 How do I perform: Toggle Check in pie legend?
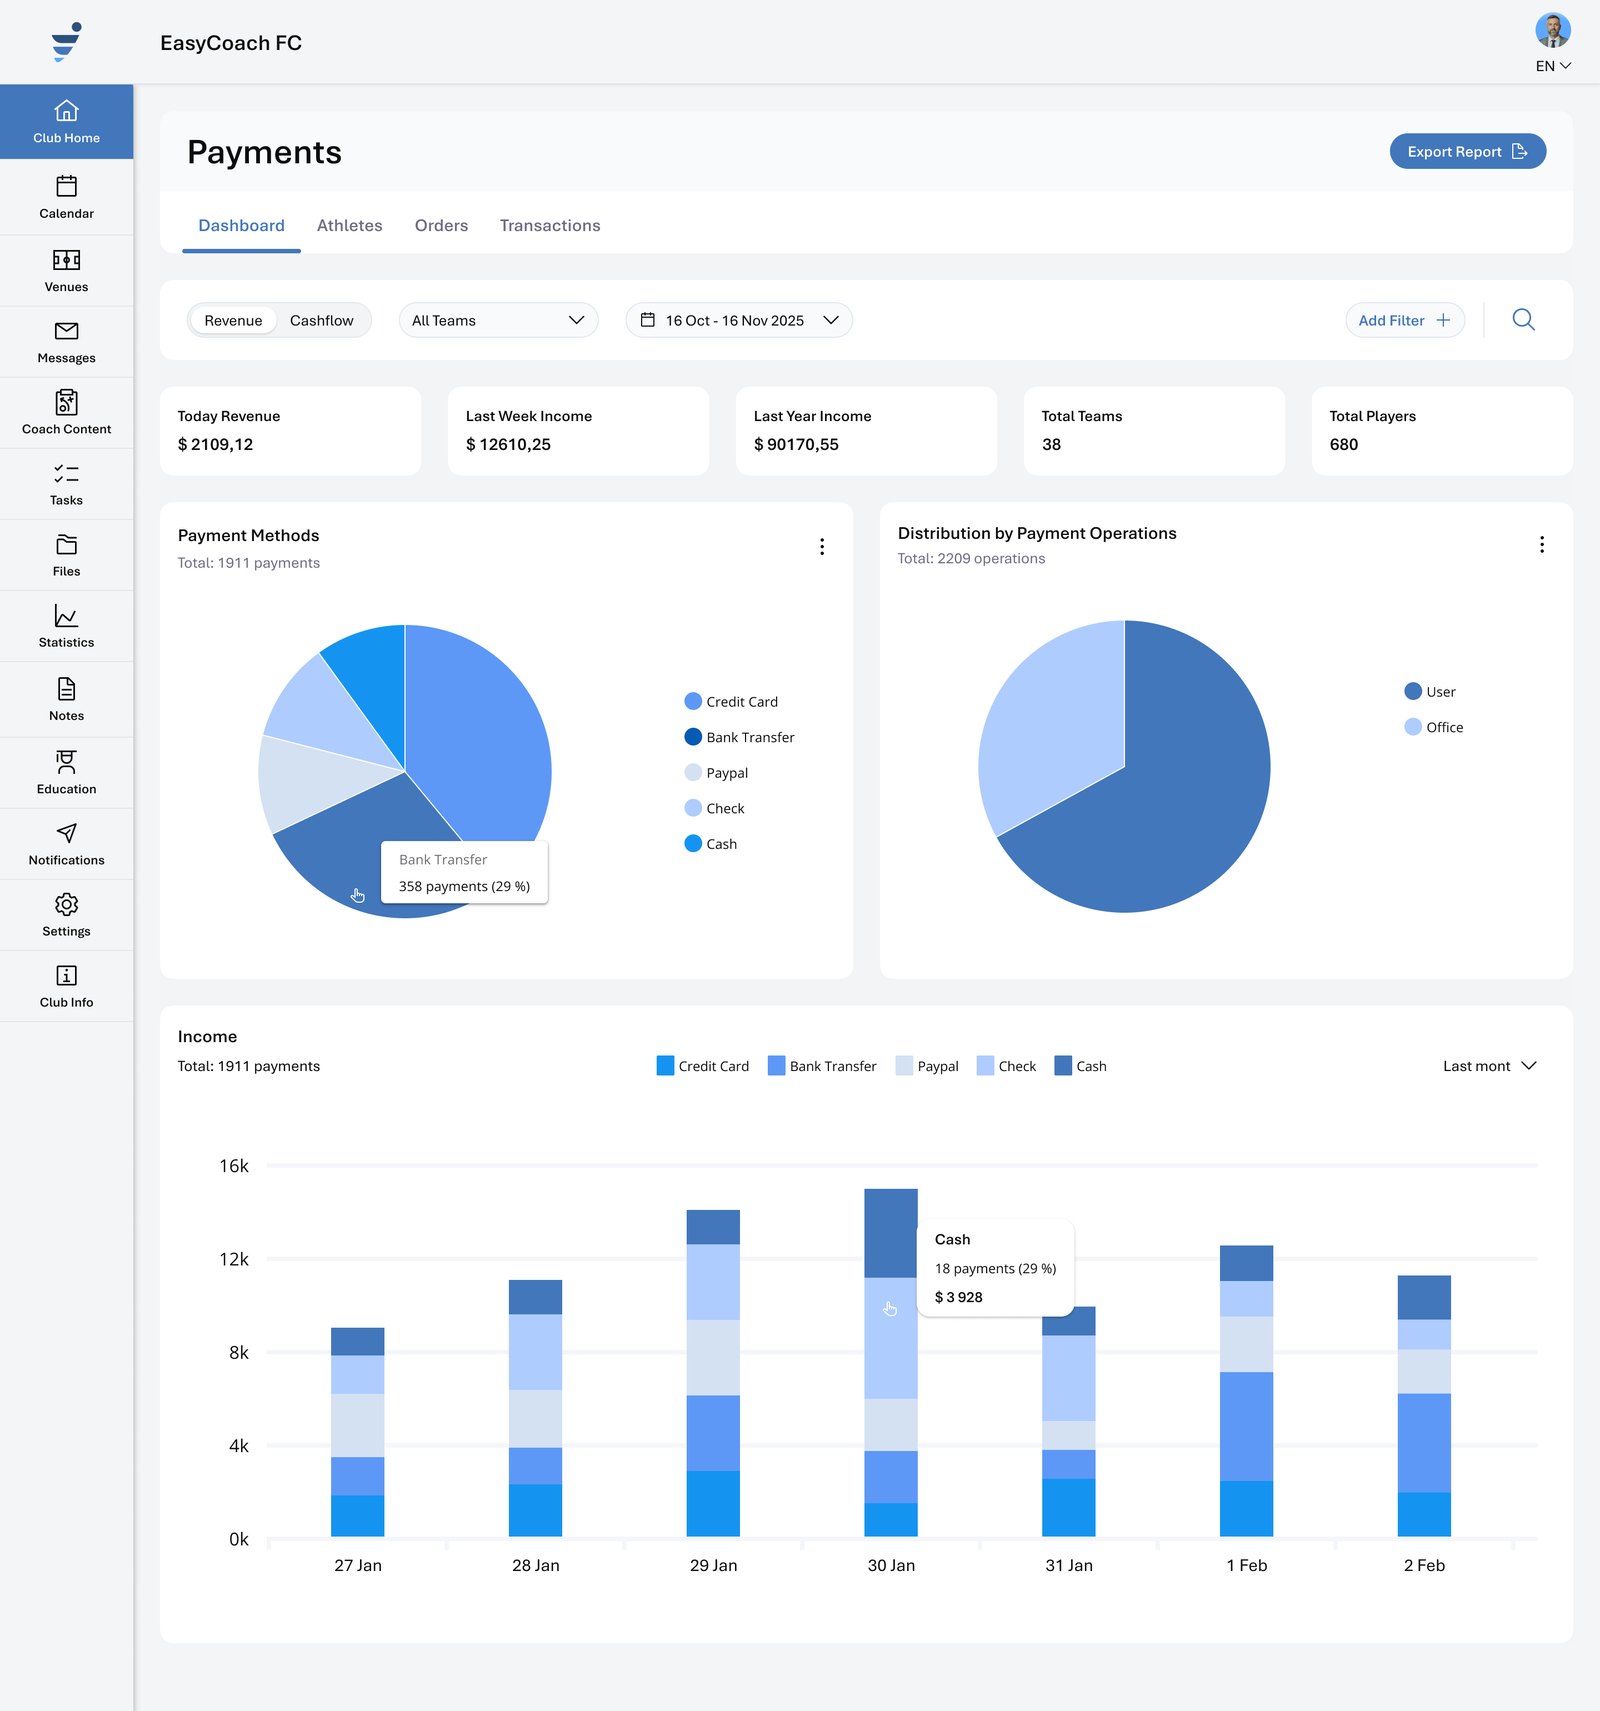(714, 808)
